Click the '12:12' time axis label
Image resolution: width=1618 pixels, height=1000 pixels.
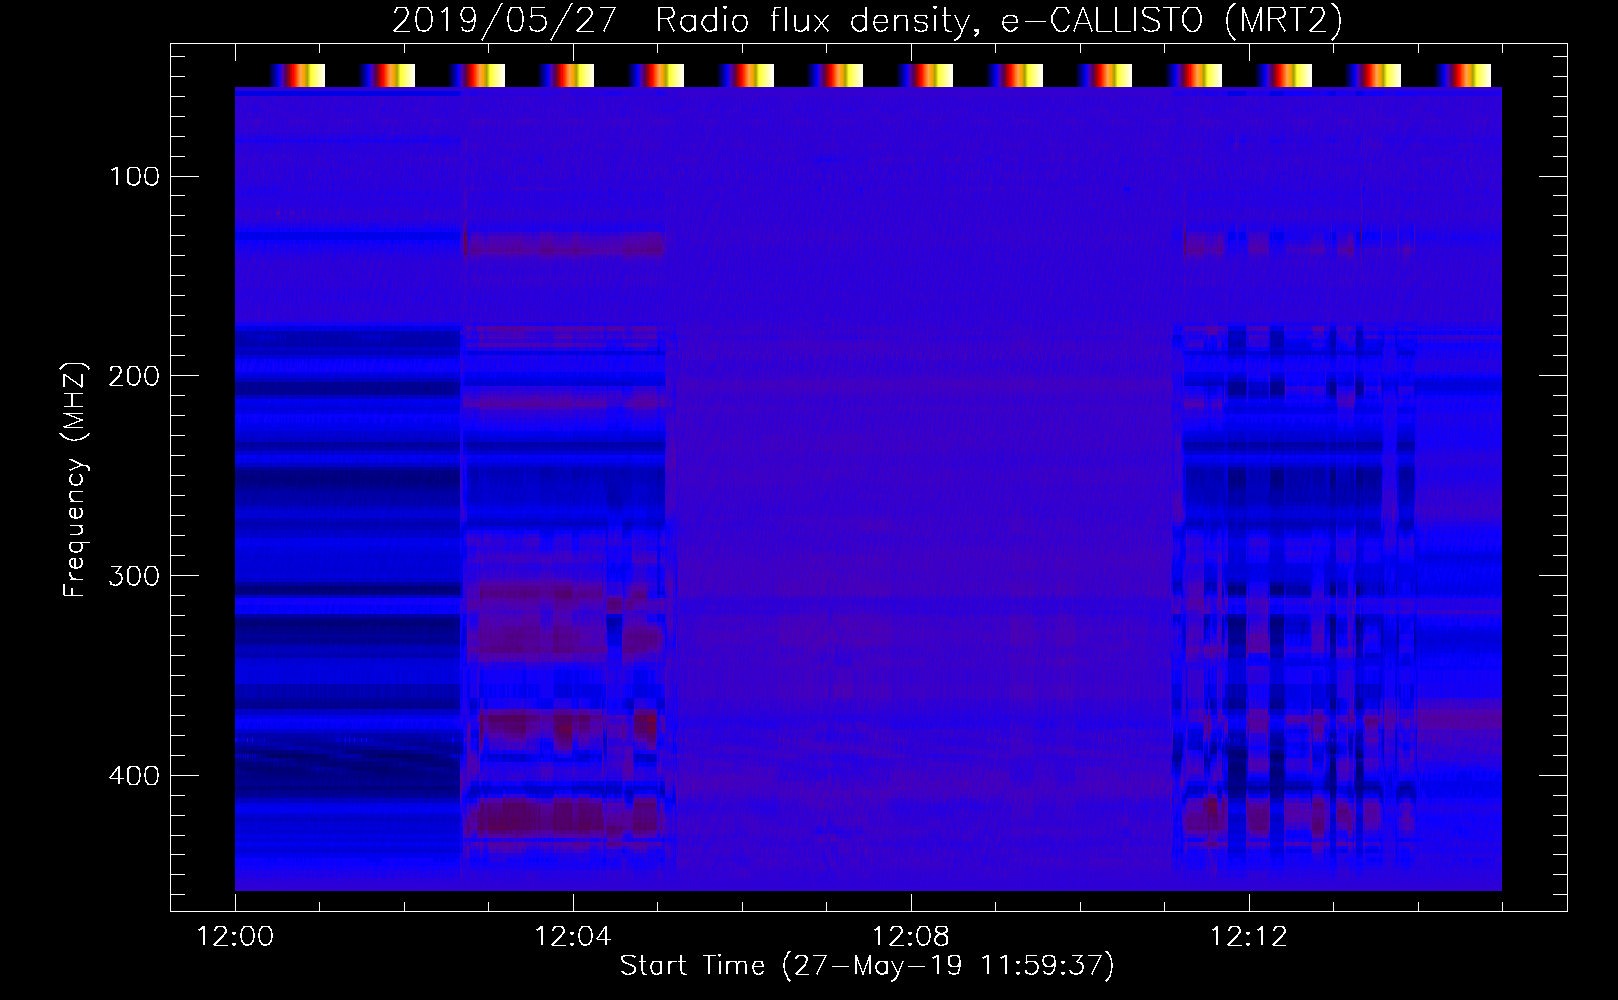click(1249, 937)
